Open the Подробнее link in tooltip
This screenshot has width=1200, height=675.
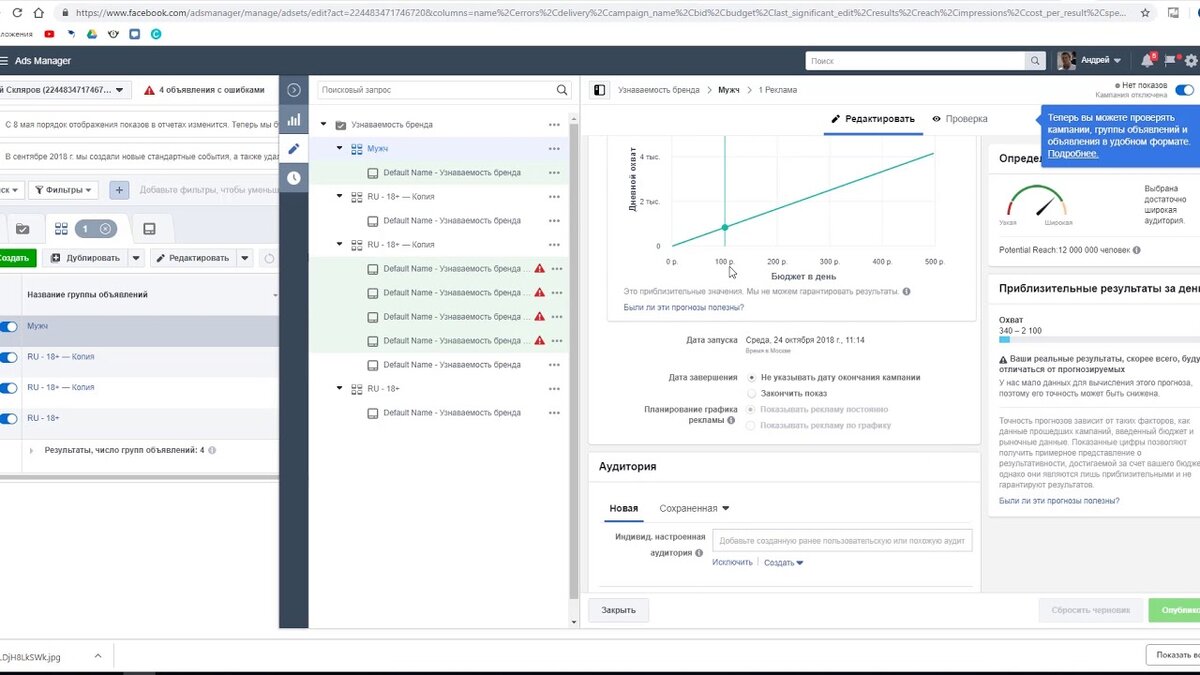coord(1072,153)
